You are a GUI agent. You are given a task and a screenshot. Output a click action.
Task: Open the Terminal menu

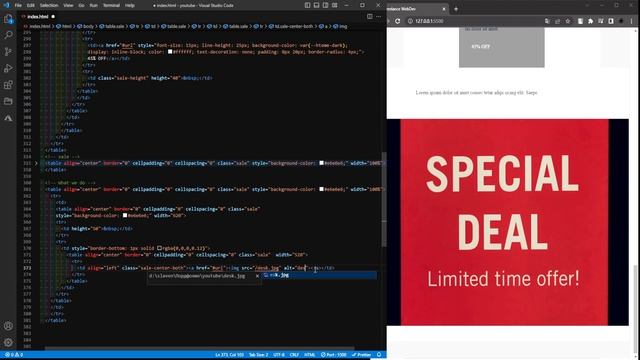tap(111, 6)
